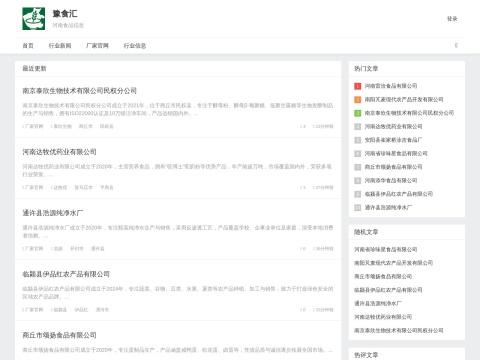Open 安阳县崔家桥 食品厂 entry in 热门文章
The height and width of the screenshot is (360, 480).
393,140
